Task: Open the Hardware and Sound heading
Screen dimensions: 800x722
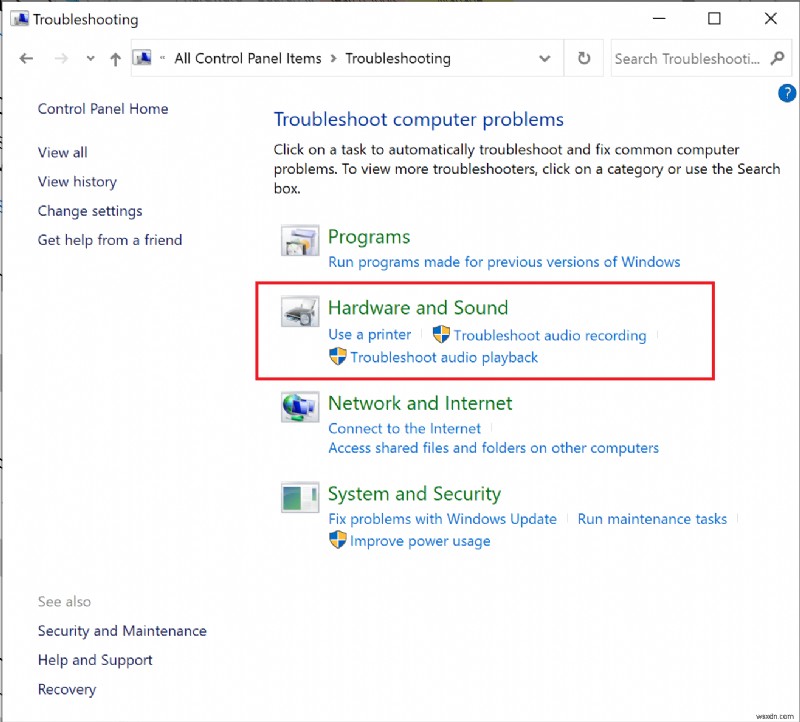Action: coord(418,308)
